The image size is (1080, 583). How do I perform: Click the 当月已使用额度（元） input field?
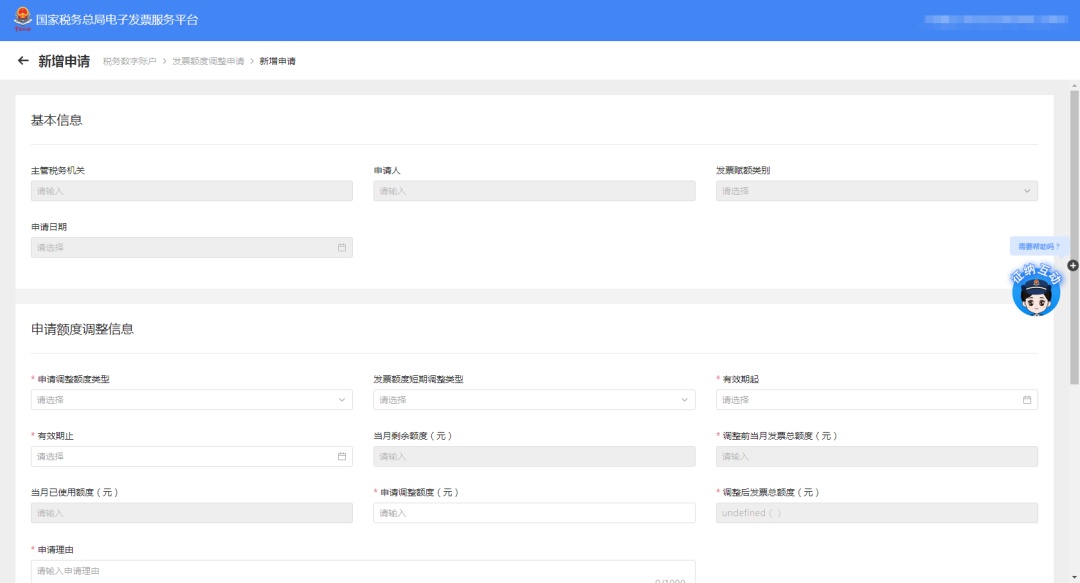pos(191,513)
